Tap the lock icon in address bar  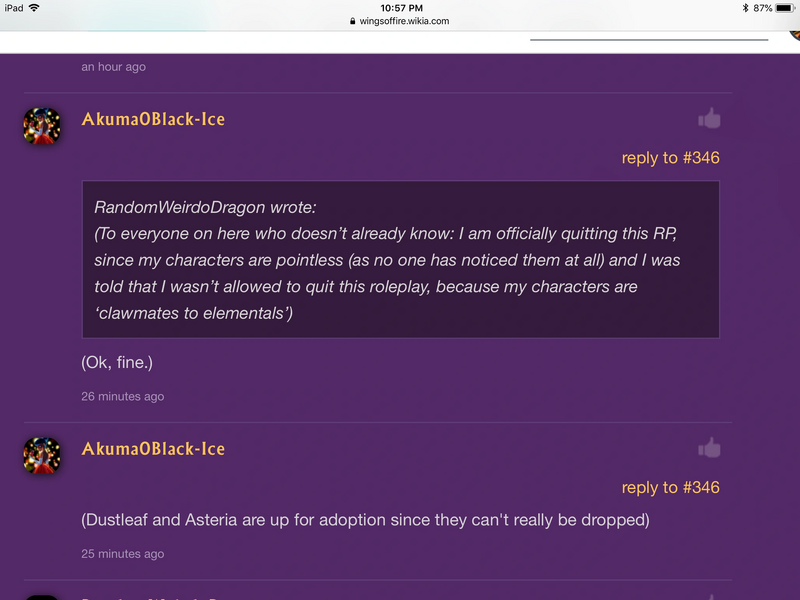pos(352,21)
